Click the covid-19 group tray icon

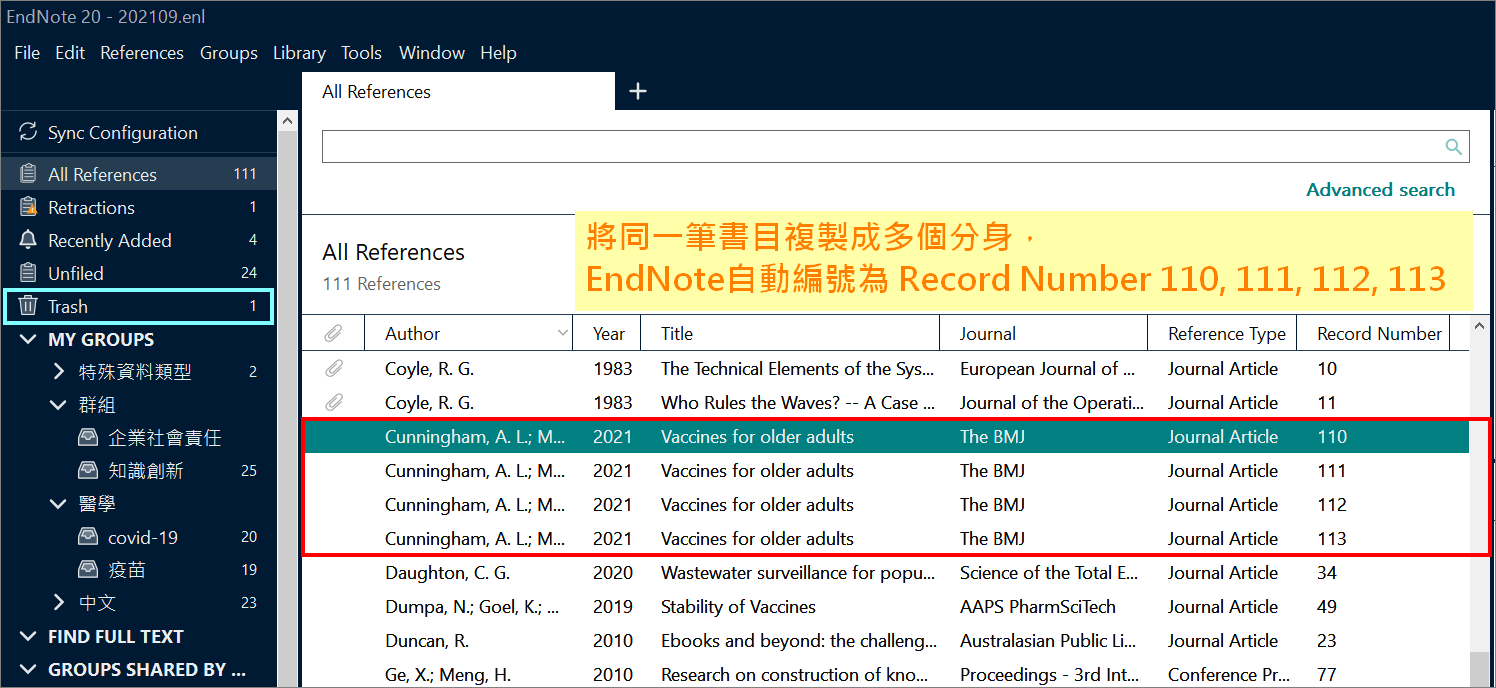pyautogui.click(x=89, y=537)
